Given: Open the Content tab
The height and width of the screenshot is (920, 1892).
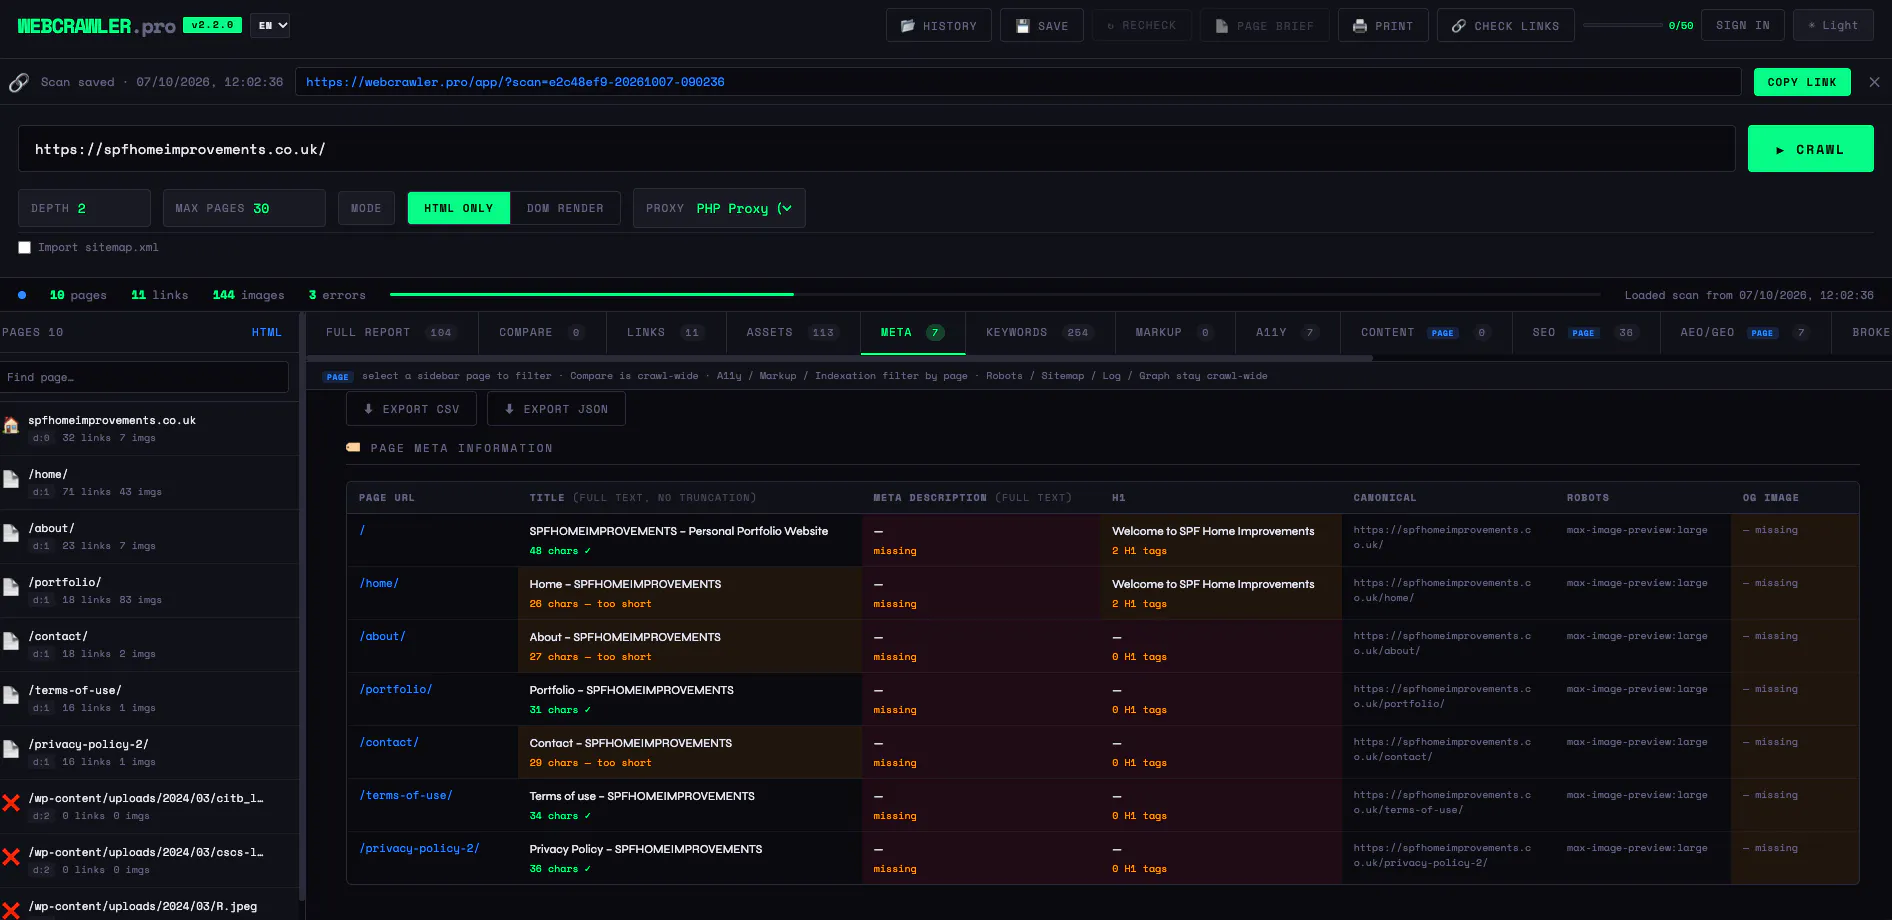Looking at the screenshot, I should coord(1426,333).
